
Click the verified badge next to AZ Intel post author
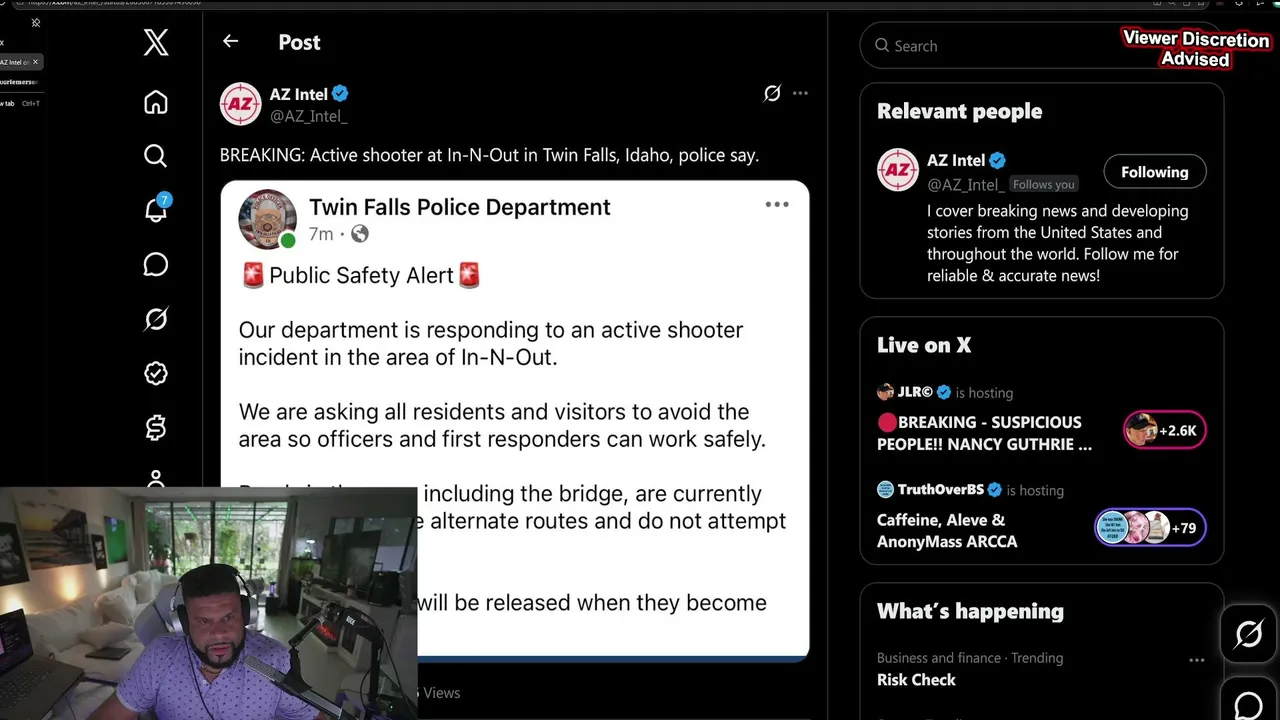tap(340, 94)
